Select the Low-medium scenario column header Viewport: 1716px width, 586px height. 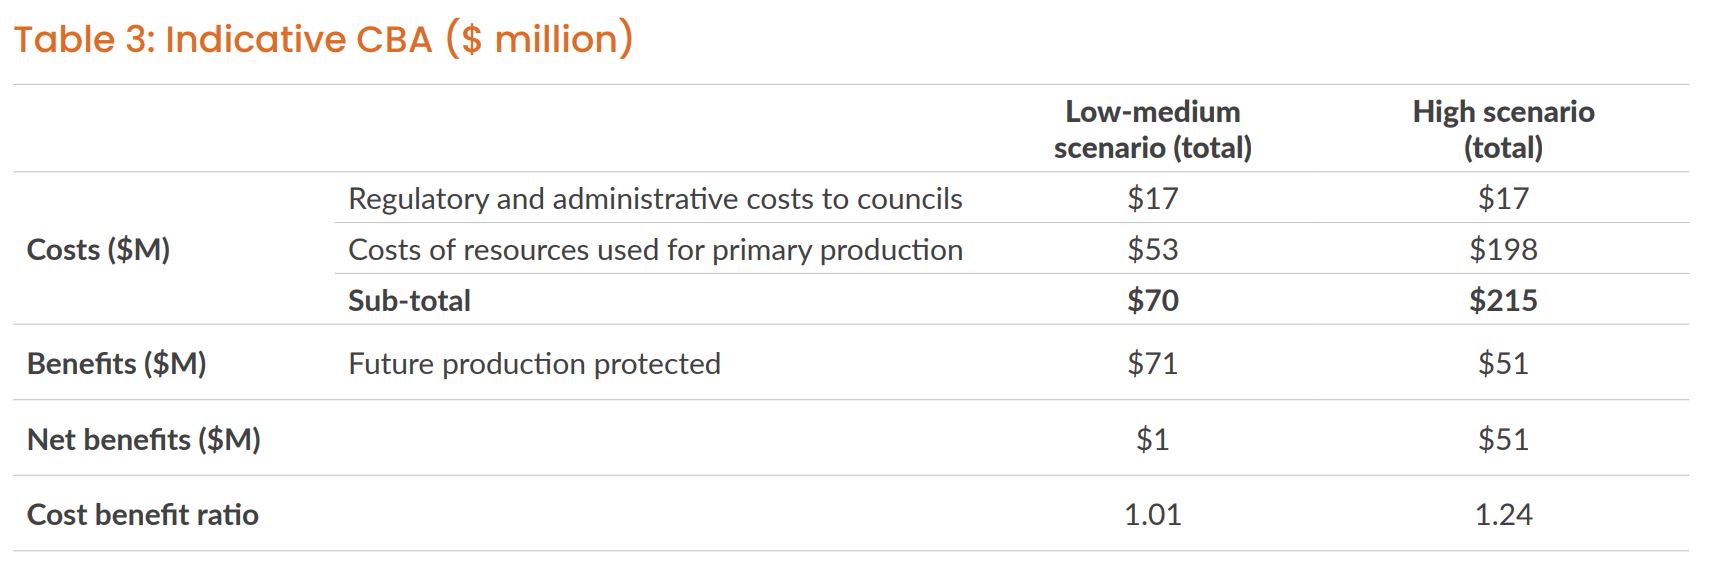coord(1152,129)
